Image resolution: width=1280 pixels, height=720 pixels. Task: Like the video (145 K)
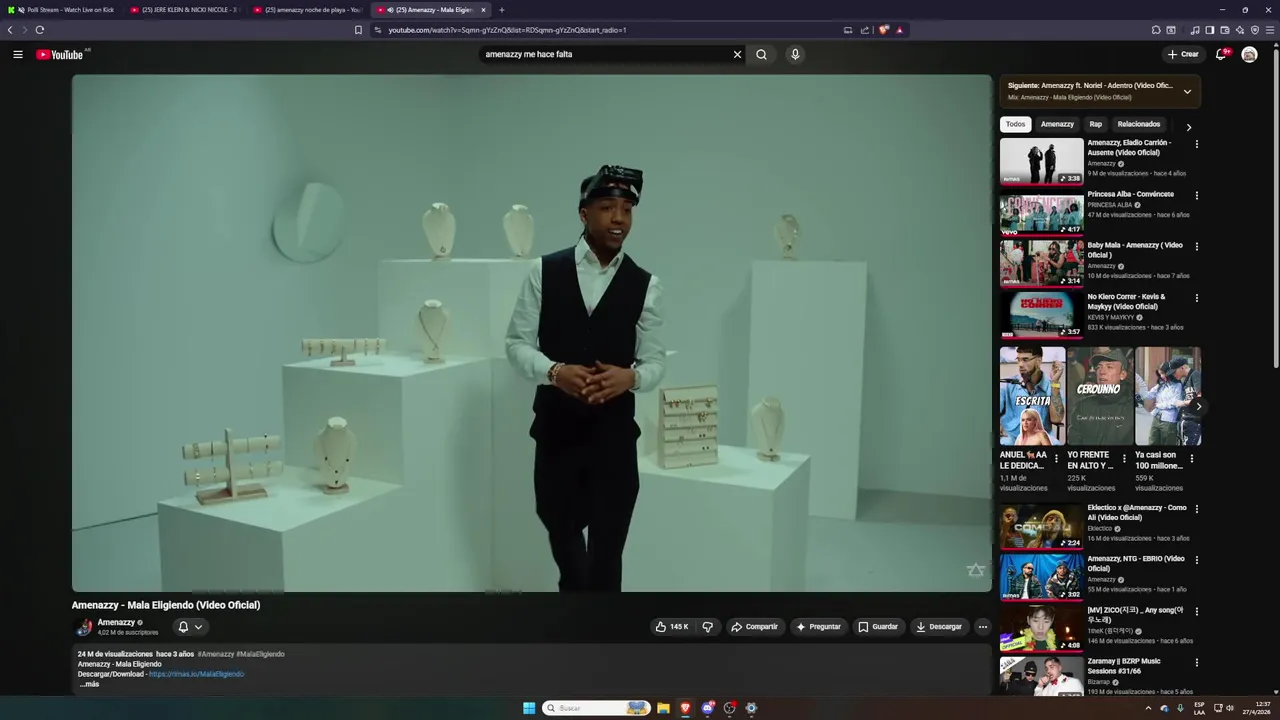(x=672, y=627)
